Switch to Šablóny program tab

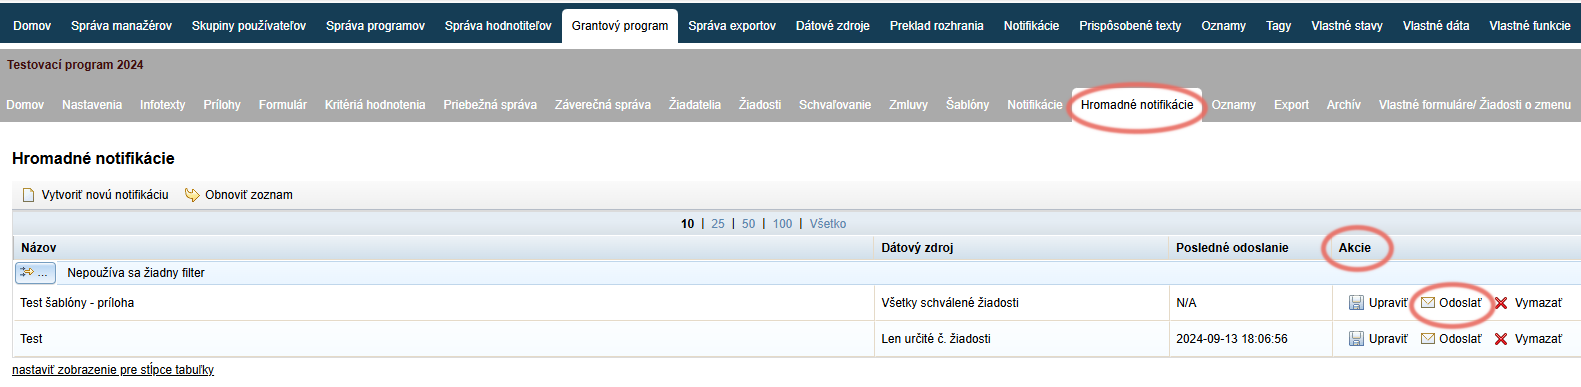967,104
